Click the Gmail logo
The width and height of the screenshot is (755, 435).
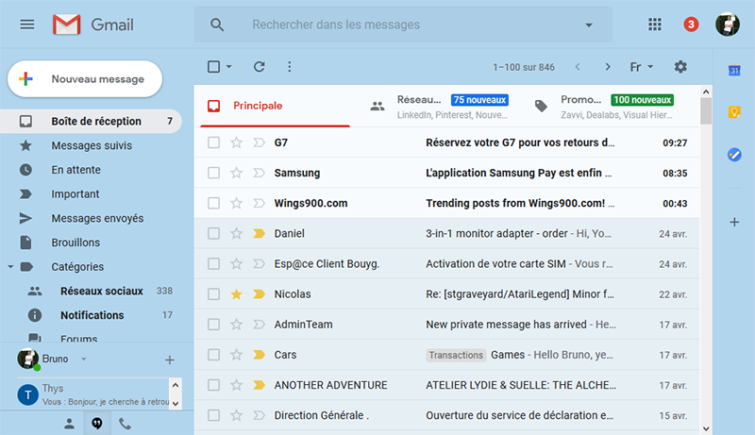click(x=93, y=24)
